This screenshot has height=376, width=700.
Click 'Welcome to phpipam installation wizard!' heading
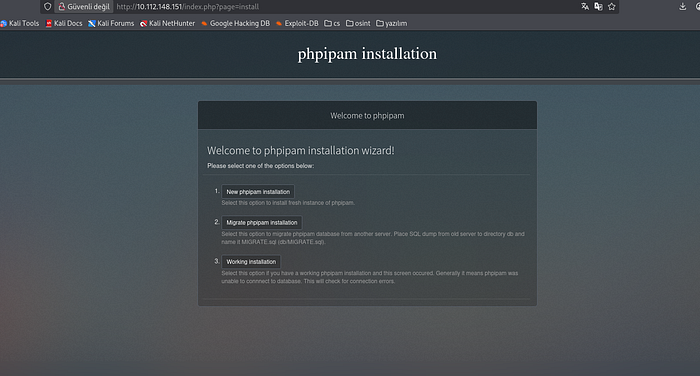click(300, 150)
